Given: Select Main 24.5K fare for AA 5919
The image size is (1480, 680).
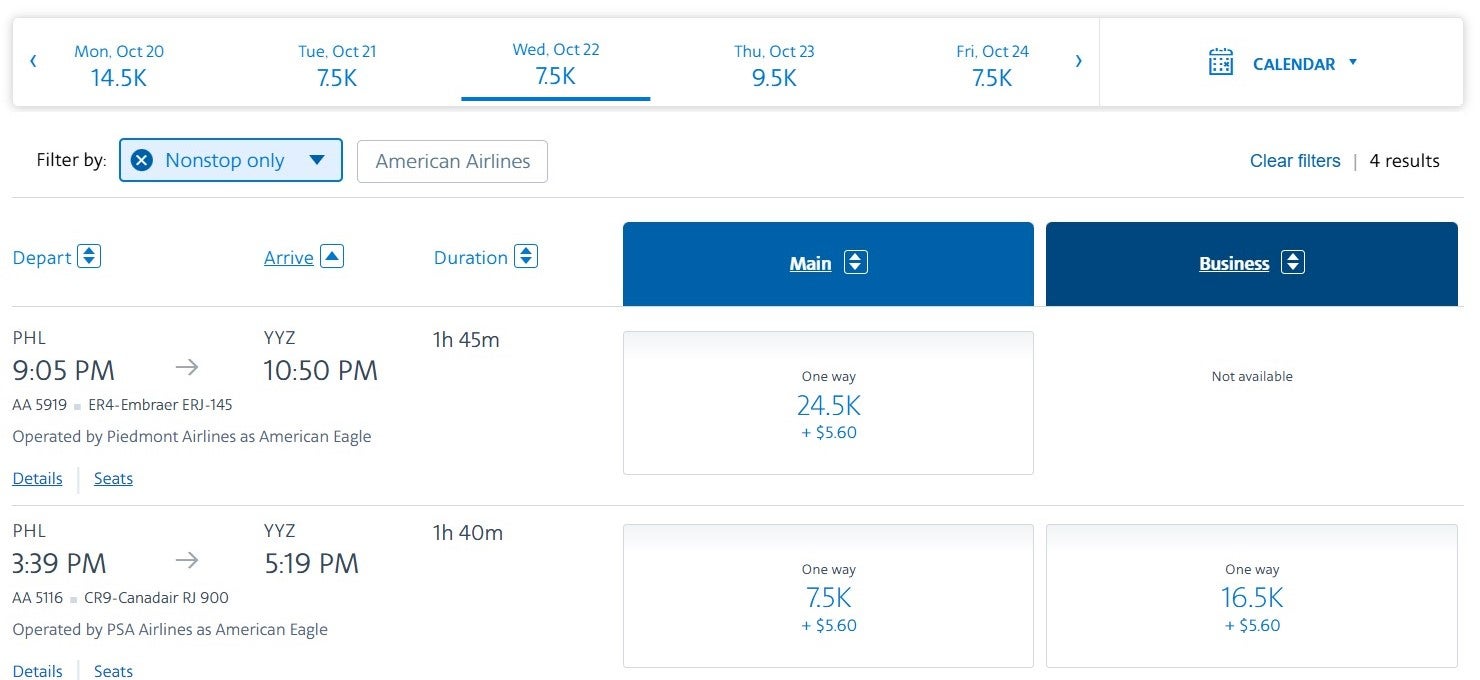Looking at the screenshot, I should pos(828,403).
